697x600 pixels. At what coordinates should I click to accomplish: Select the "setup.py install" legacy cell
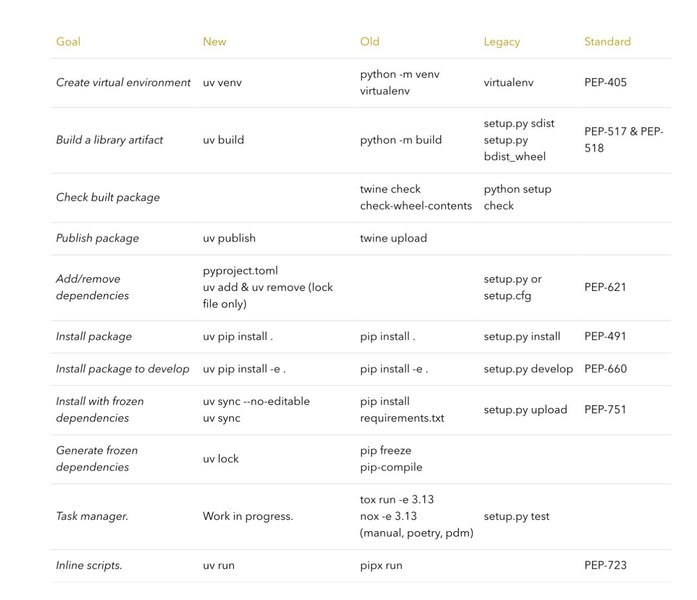click(x=522, y=336)
